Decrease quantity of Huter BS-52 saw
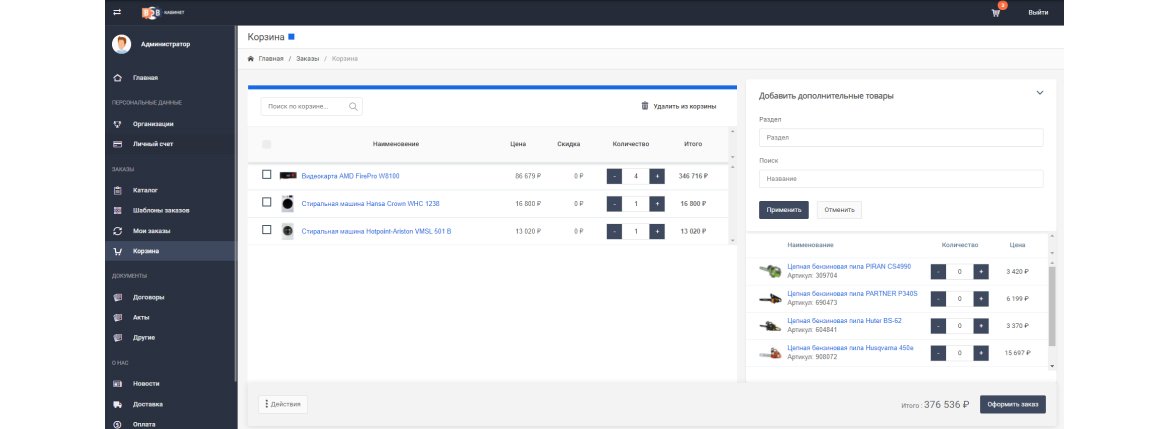Screen dimensions: 1170x429 (939, 325)
